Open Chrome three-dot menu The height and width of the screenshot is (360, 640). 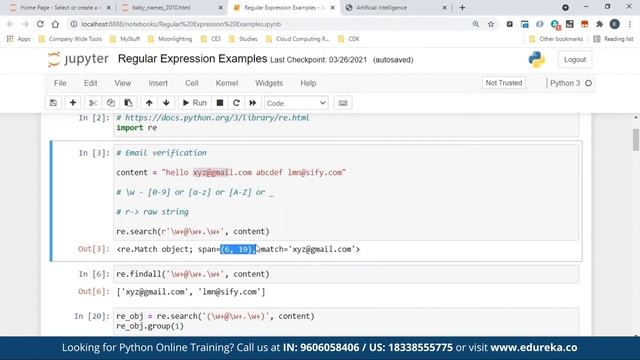coord(630,24)
